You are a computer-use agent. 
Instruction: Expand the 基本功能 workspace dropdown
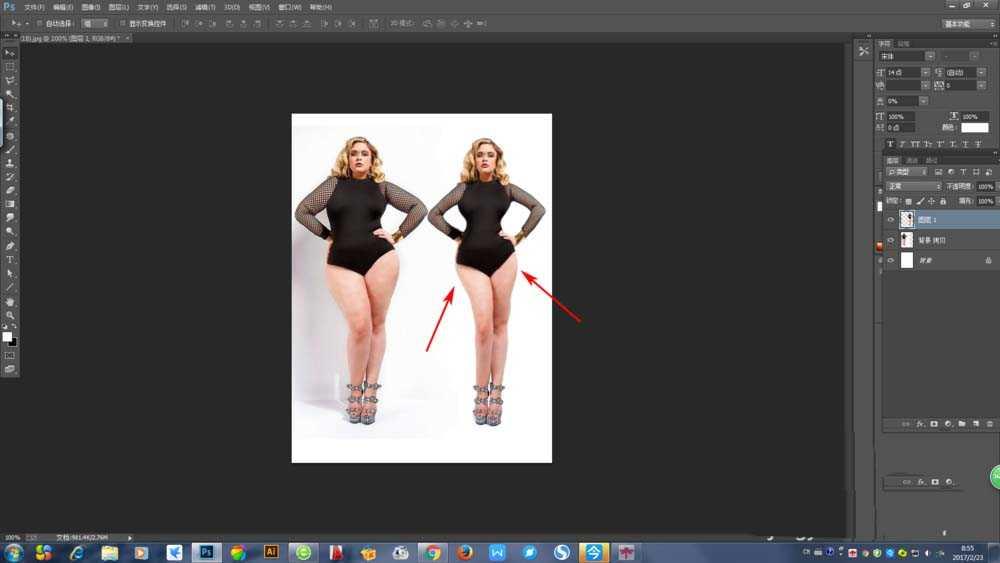coord(969,23)
